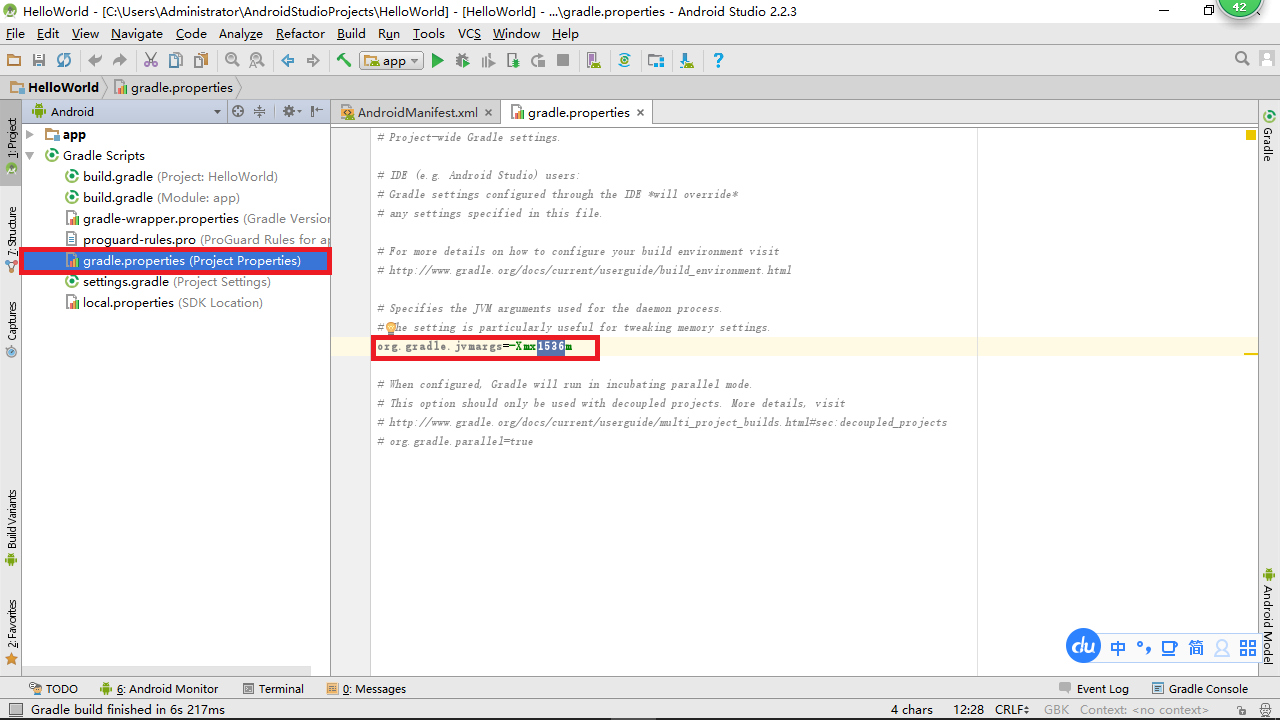
Task: Click the Find magnifier icon
Action: click(x=232, y=61)
